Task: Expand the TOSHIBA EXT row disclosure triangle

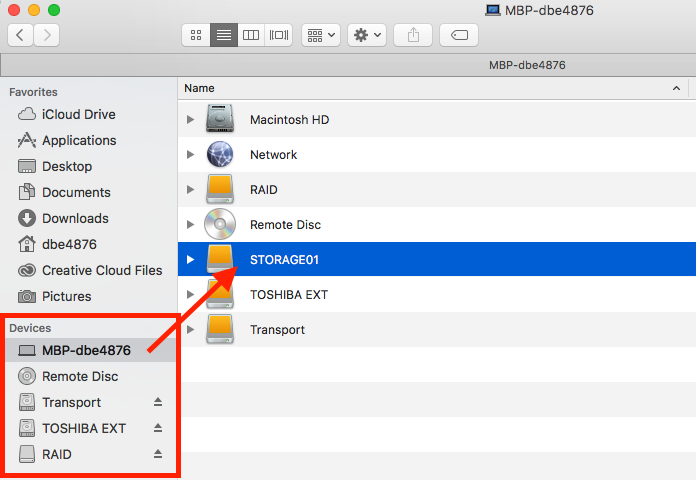Action: coord(190,294)
